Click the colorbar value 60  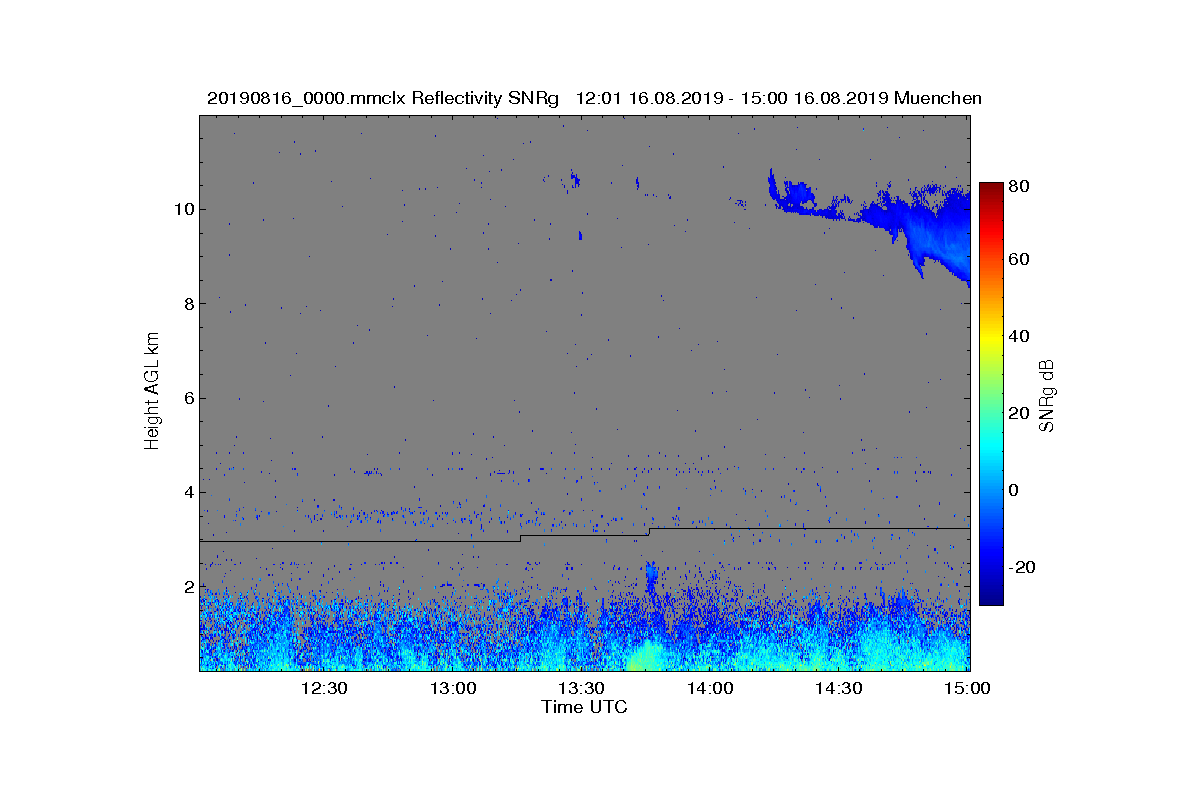tap(1020, 260)
